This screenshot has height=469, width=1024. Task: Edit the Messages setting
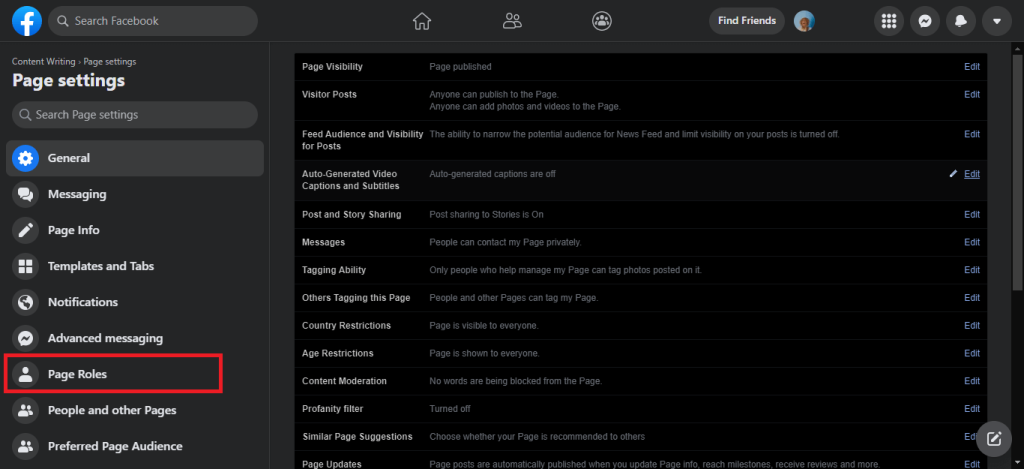tap(972, 242)
